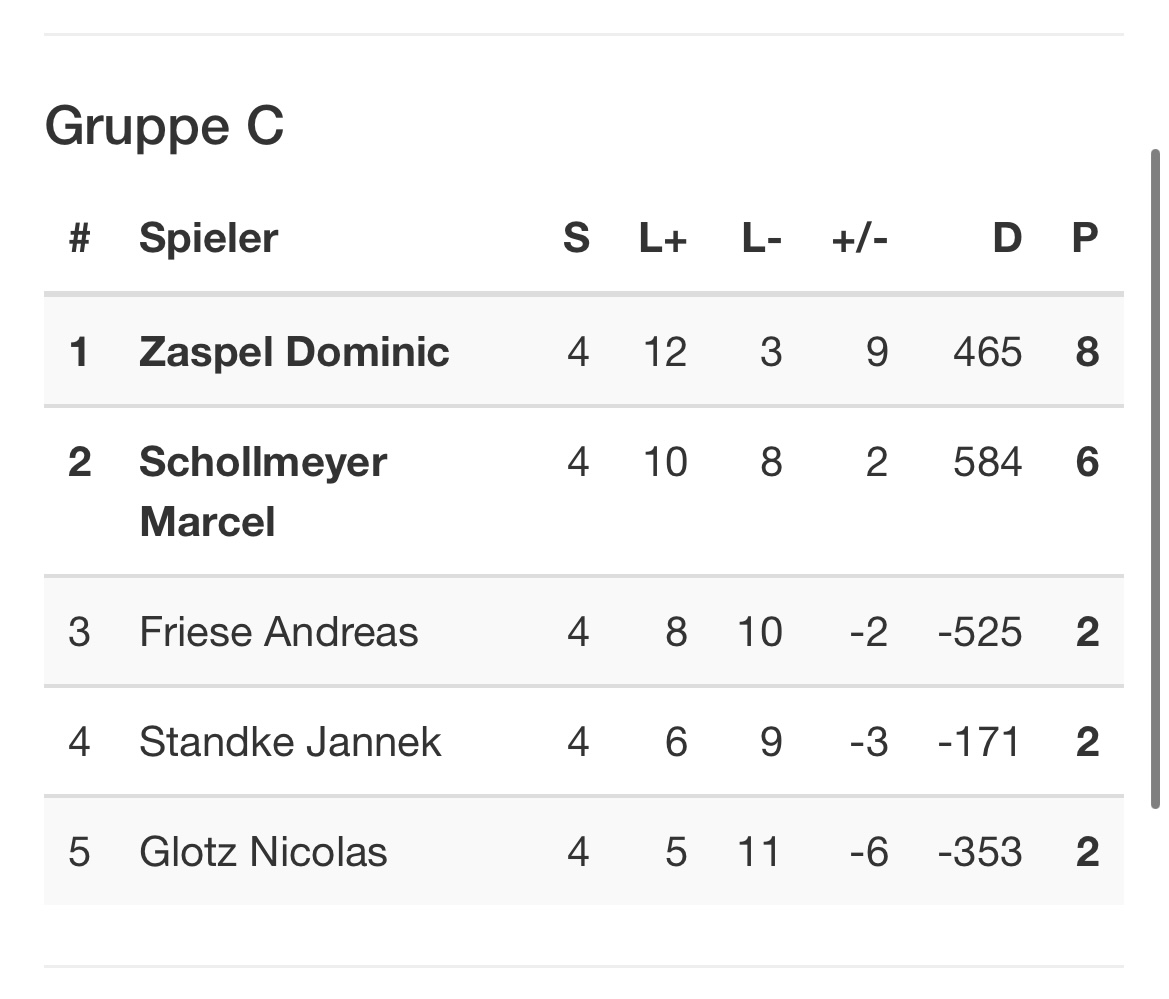The image size is (1169, 999).
Task: Click the S column header
Action: click(576, 238)
